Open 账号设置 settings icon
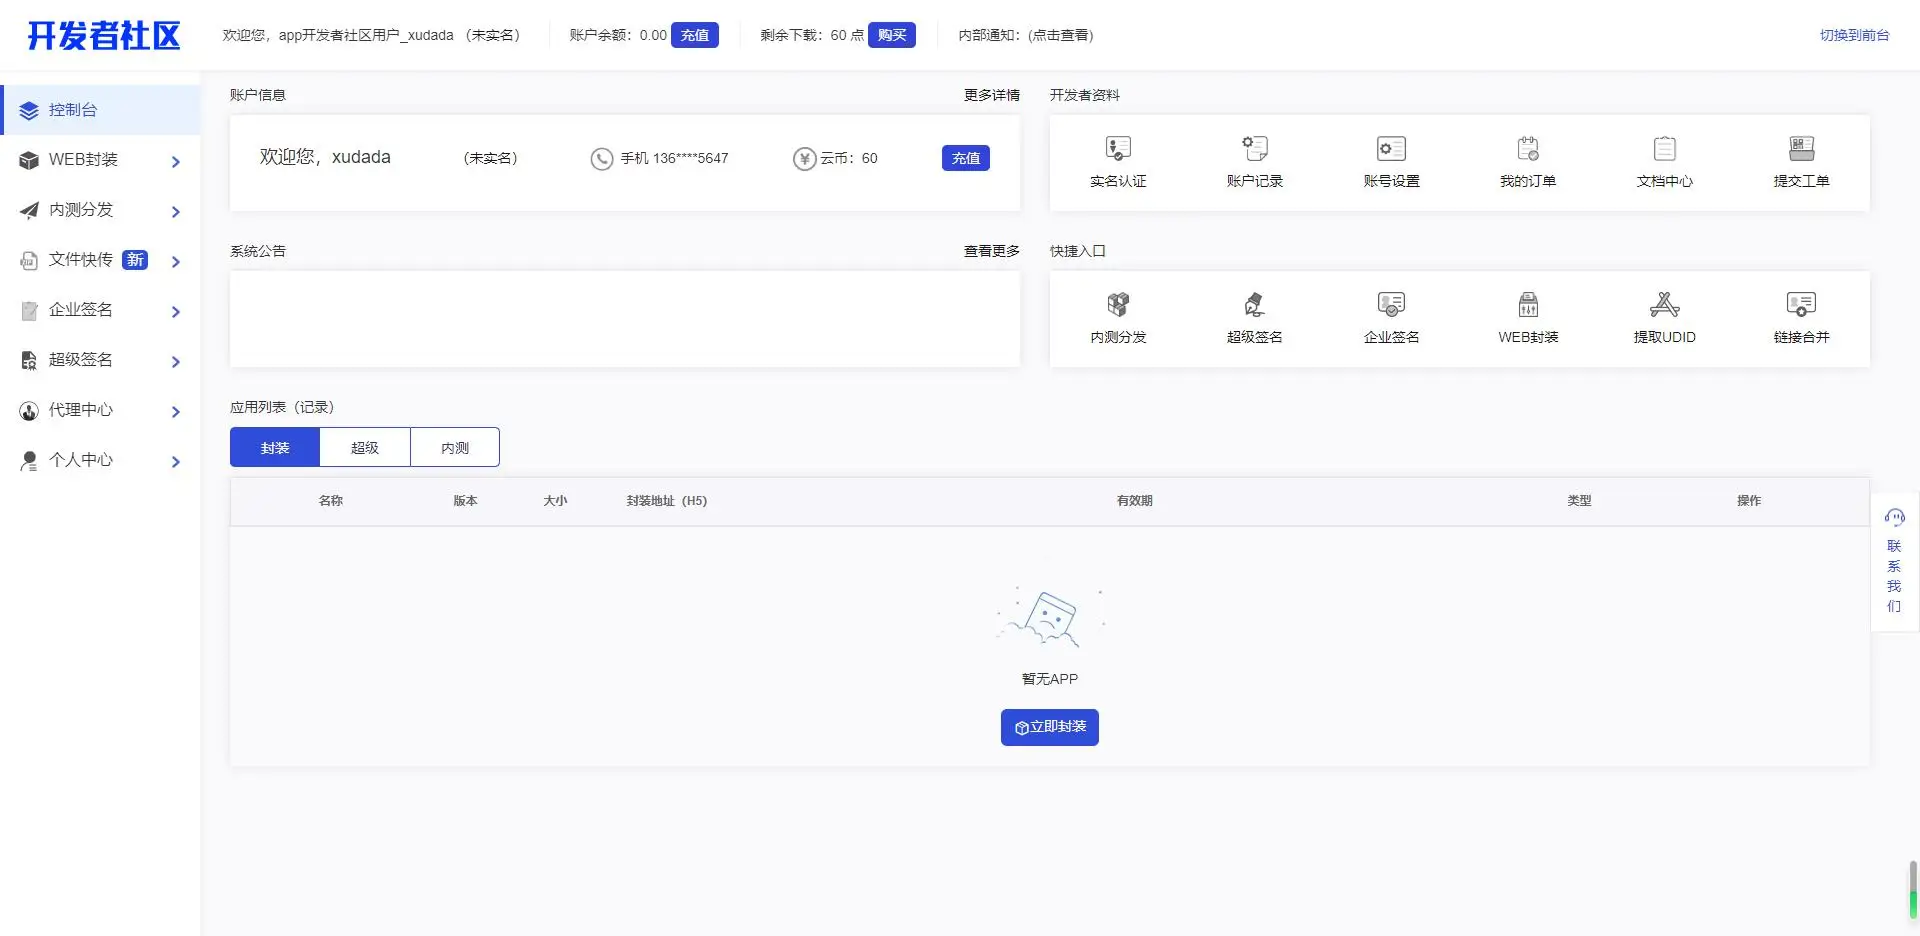Image resolution: width=1920 pixels, height=936 pixels. 1391,150
